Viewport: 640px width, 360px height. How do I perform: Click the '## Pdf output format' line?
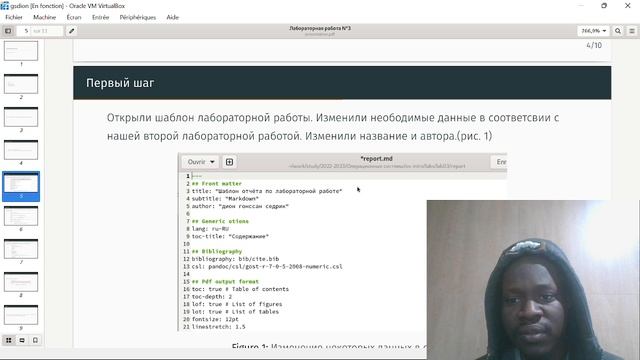225,282
